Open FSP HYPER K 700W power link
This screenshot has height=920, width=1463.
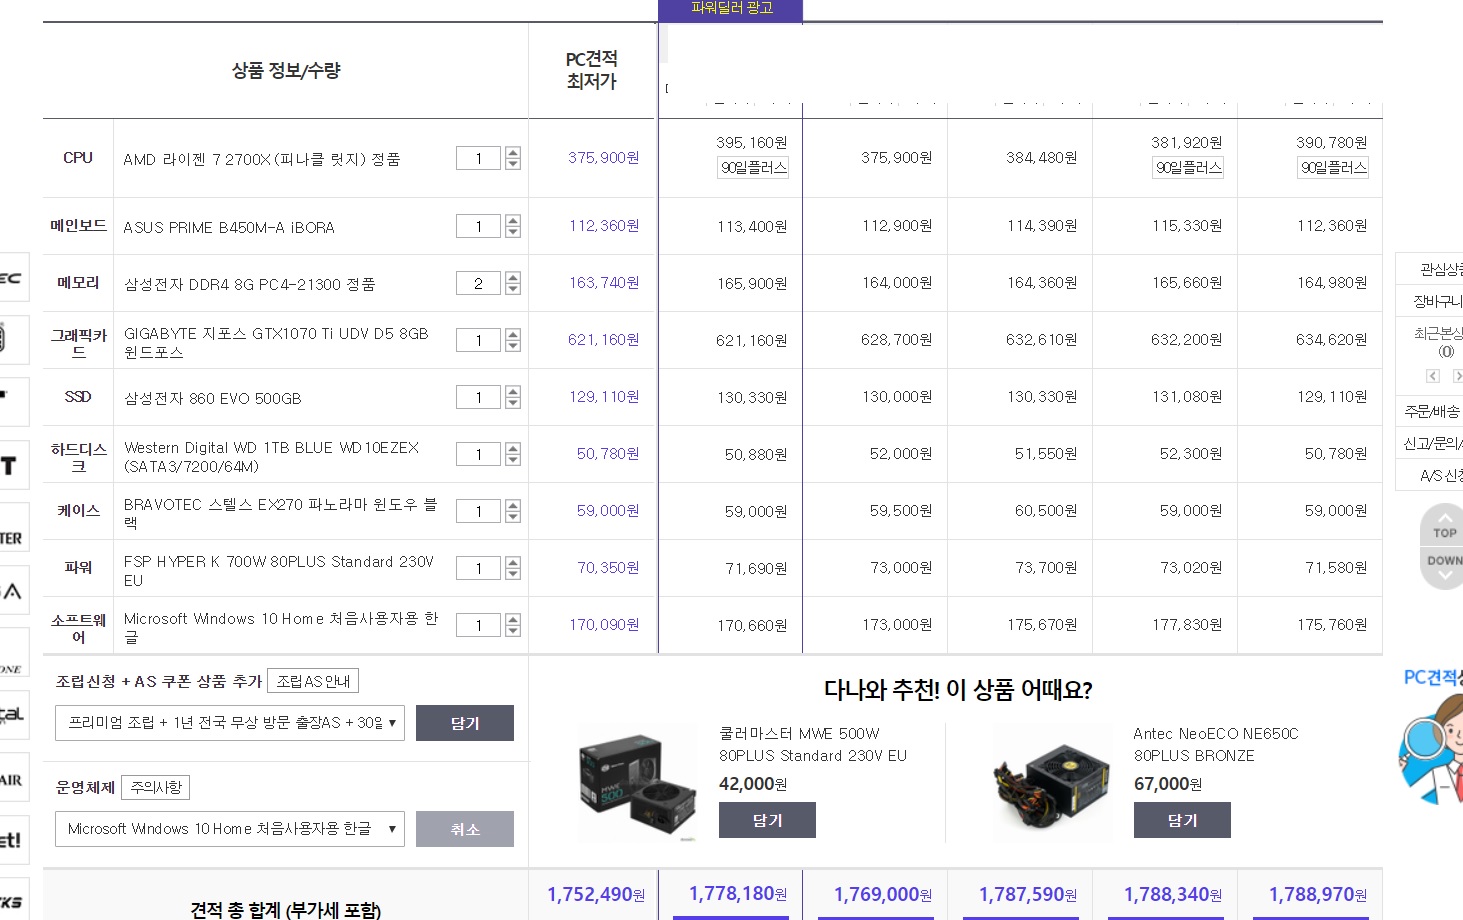click(x=279, y=570)
